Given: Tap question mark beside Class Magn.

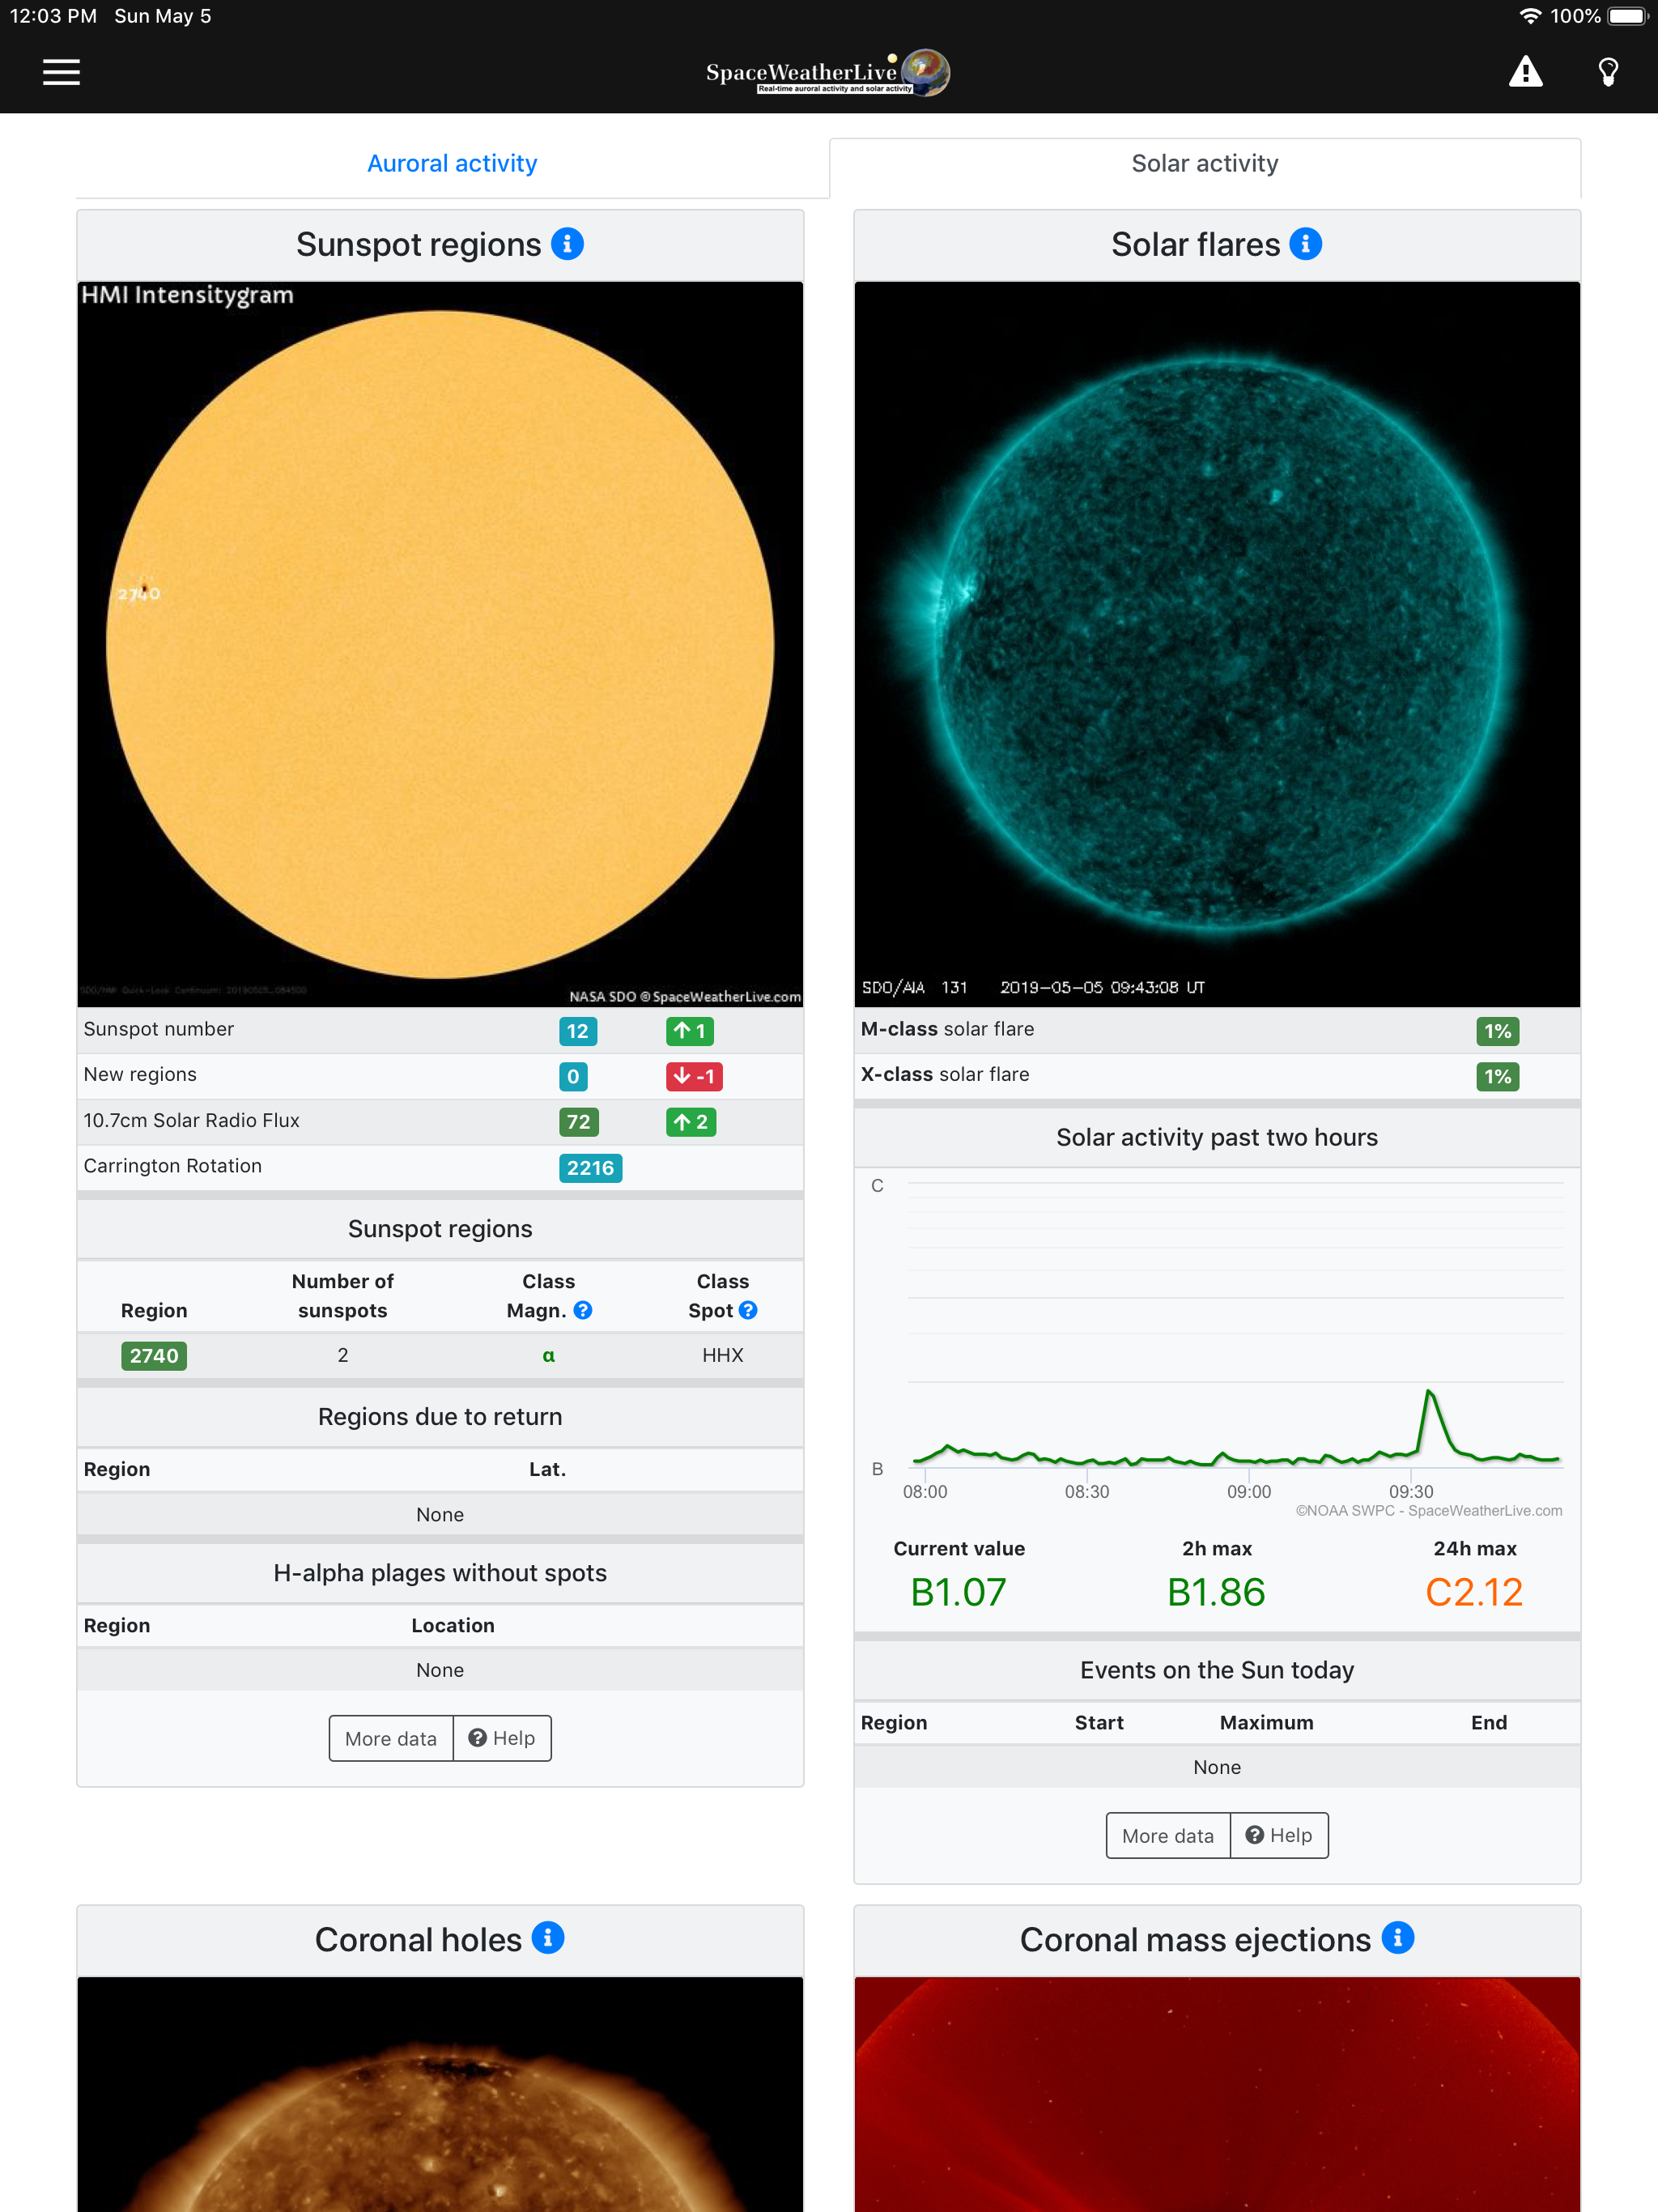Looking at the screenshot, I should coord(583,1310).
